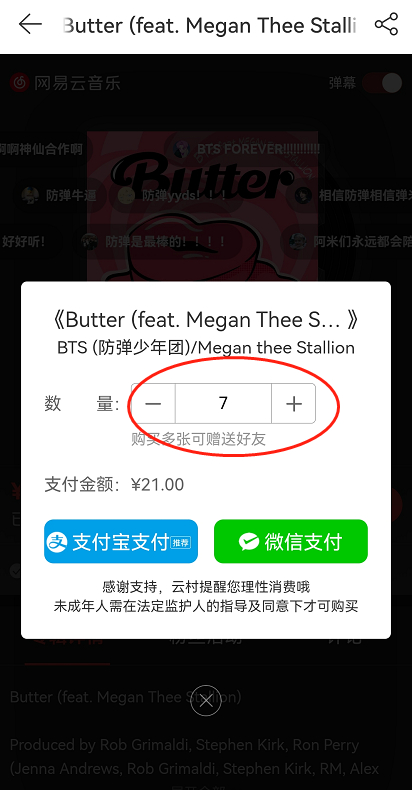
Task: Click the WeChat logo icon
Action: pos(249,542)
